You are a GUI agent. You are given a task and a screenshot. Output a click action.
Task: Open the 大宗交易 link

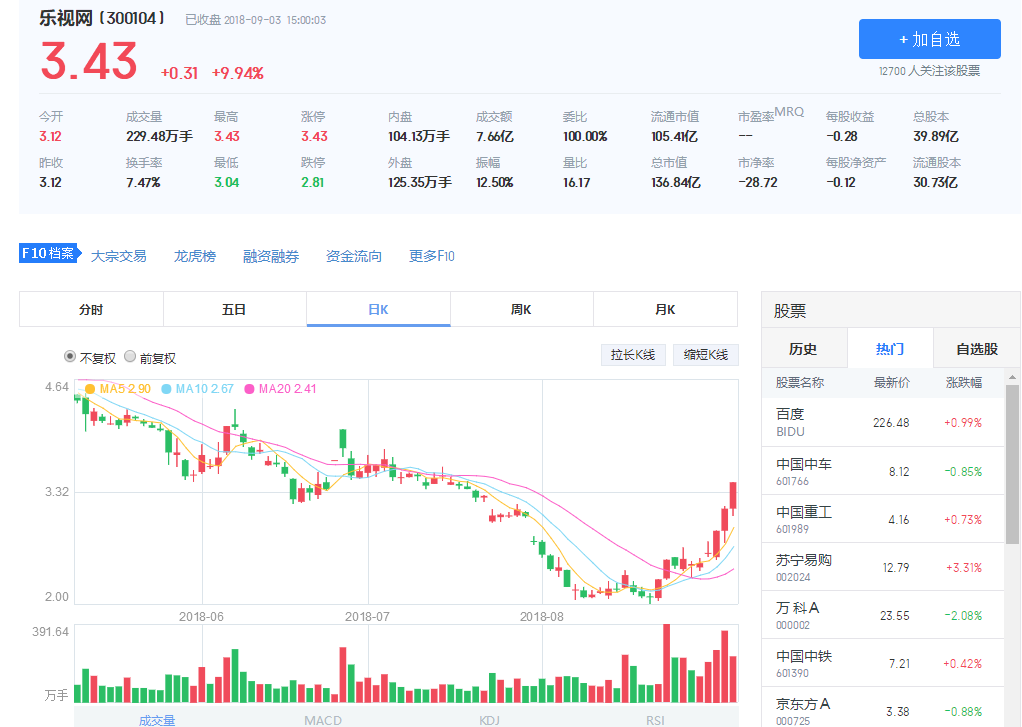coord(119,256)
